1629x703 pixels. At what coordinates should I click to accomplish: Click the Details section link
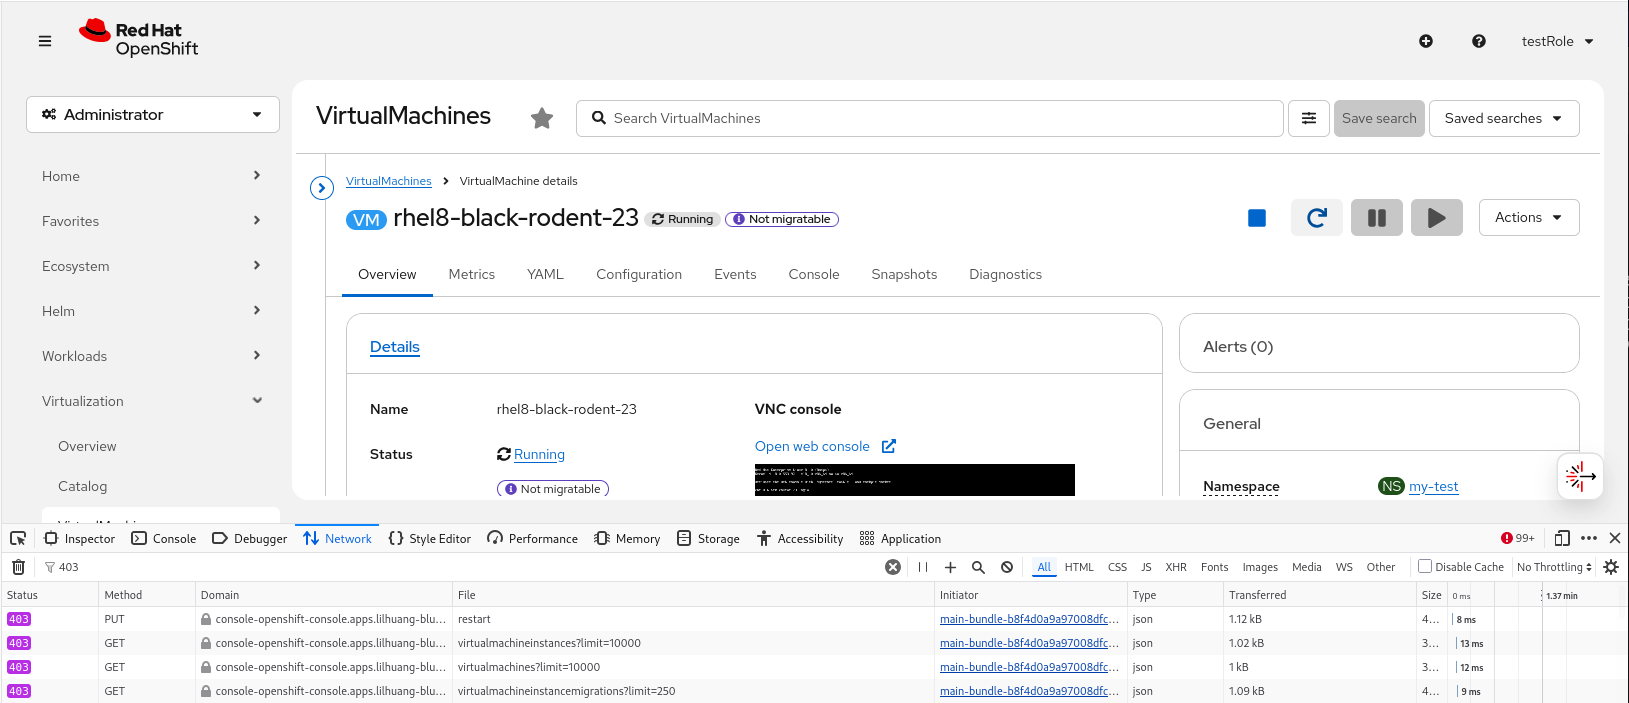395,346
